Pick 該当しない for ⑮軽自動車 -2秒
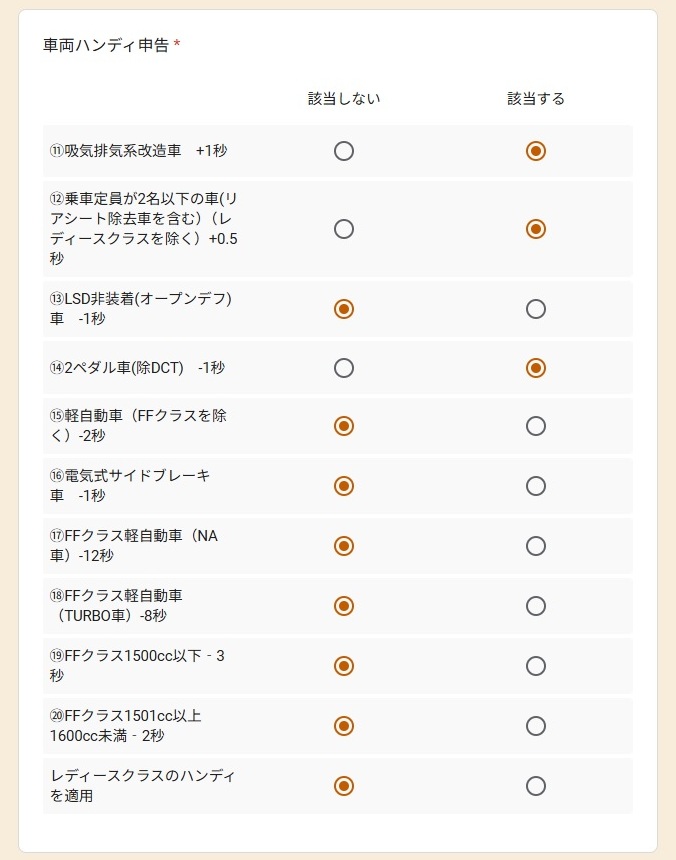 point(344,426)
